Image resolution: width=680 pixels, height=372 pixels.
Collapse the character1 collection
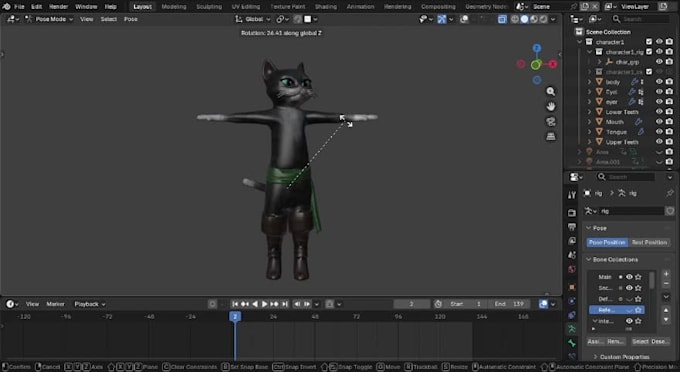click(x=579, y=42)
